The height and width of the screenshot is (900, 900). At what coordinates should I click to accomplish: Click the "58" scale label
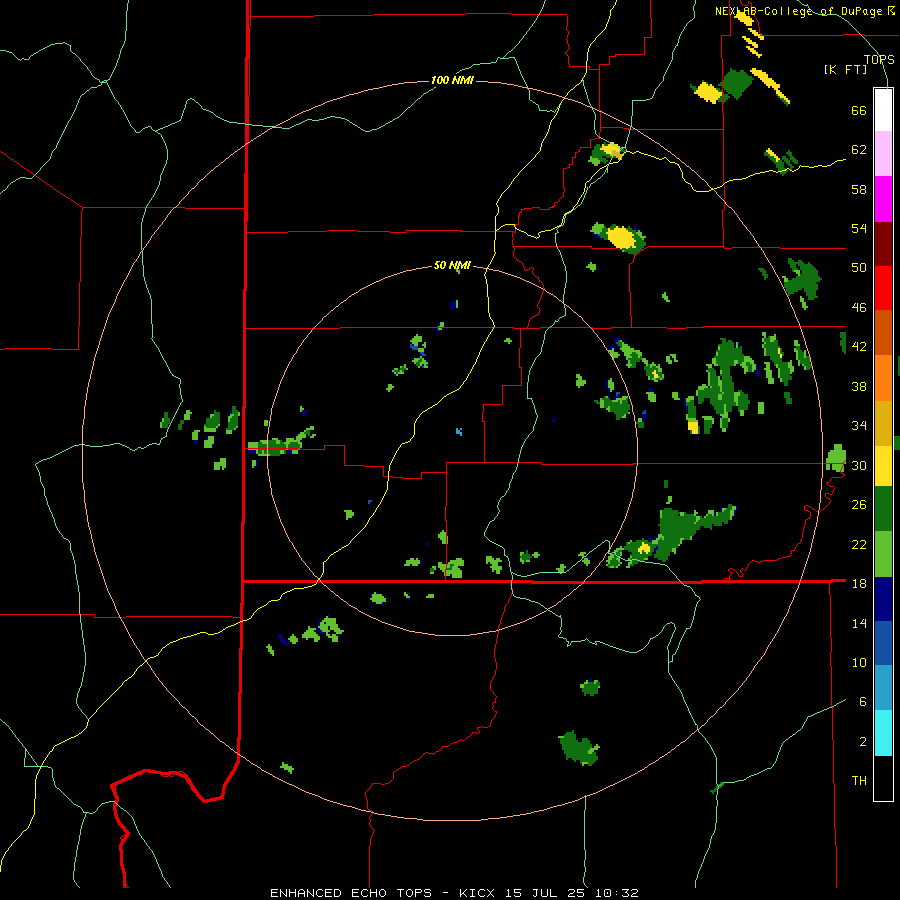(x=859, y=189)
